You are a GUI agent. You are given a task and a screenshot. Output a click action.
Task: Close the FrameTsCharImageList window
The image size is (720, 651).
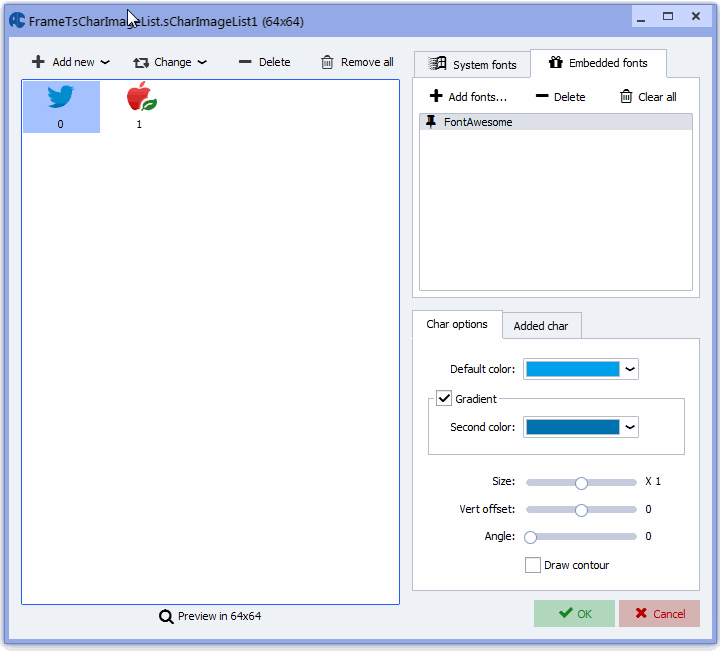tap(696, 17)
